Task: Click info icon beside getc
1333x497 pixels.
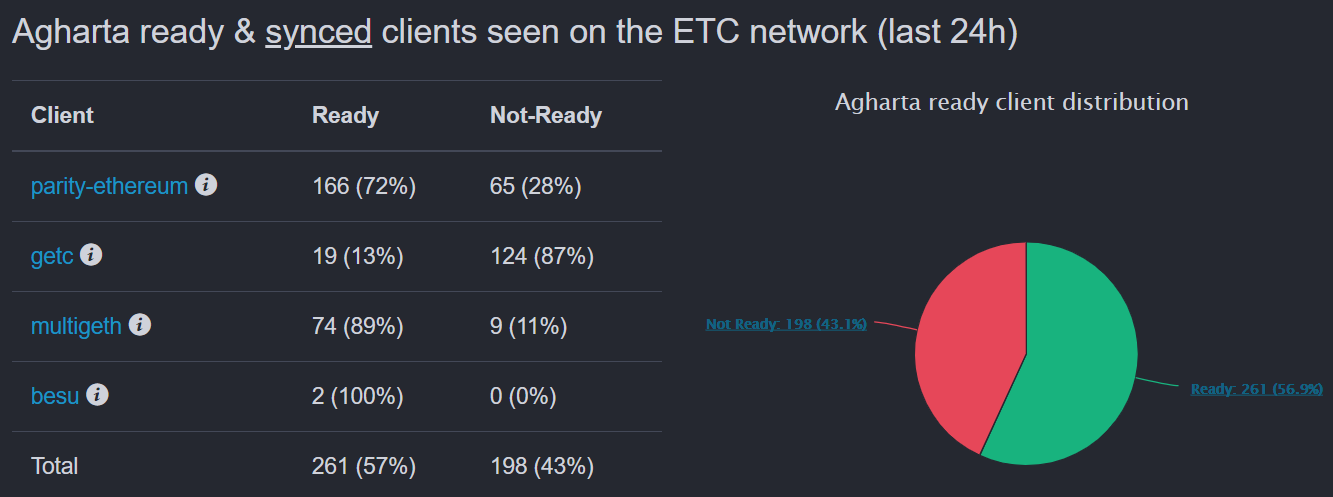Action: tap(91, 255)
